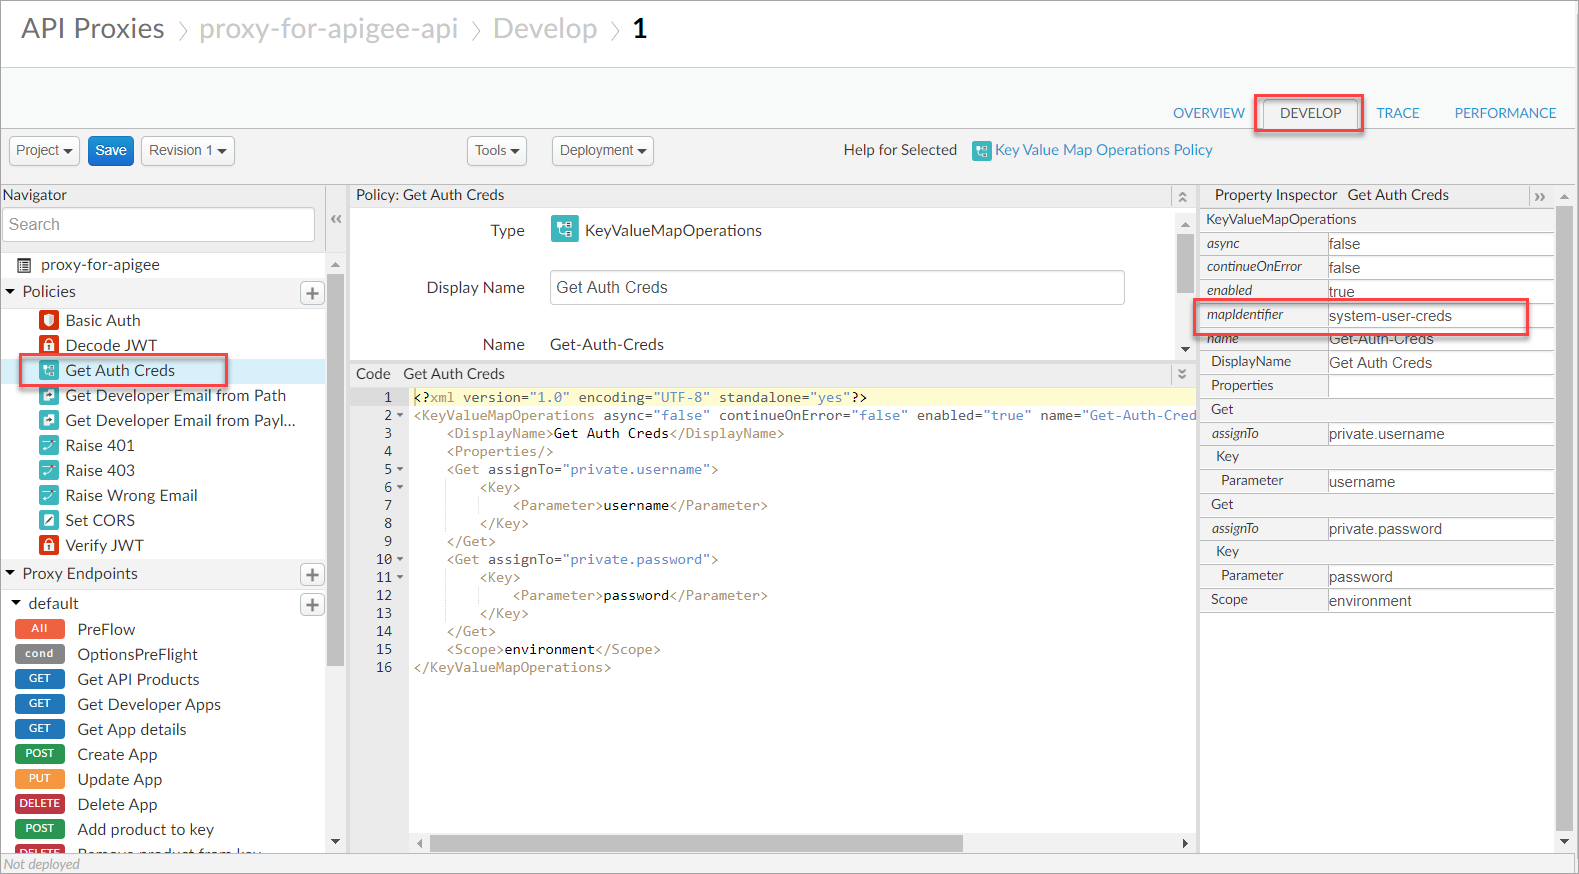Image resolution: width=1579 pixels, height=874 pixels.
Task: Expand the code pane chevron
Action: [1182, 374]
